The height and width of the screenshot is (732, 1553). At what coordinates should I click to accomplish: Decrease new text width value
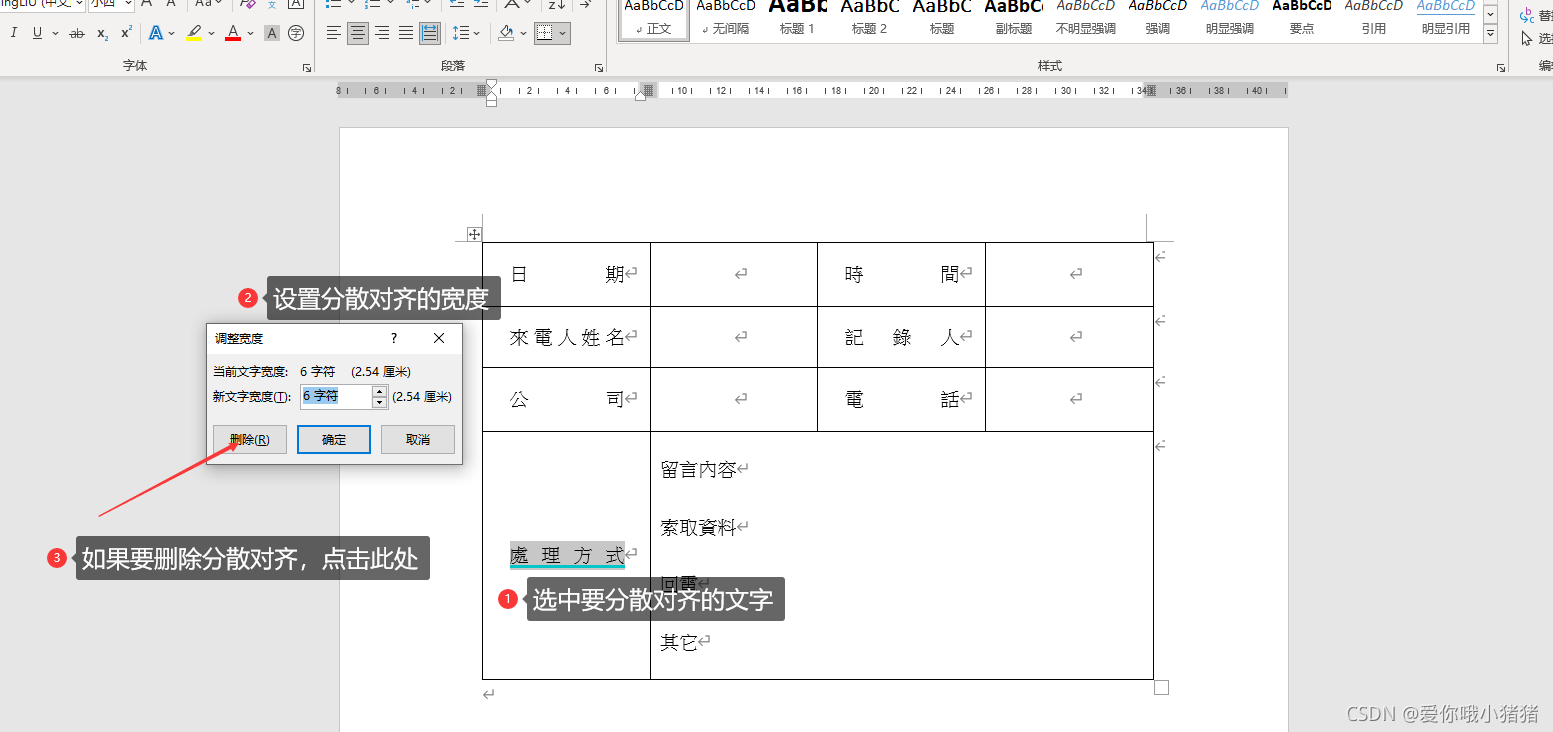point(380,402)
